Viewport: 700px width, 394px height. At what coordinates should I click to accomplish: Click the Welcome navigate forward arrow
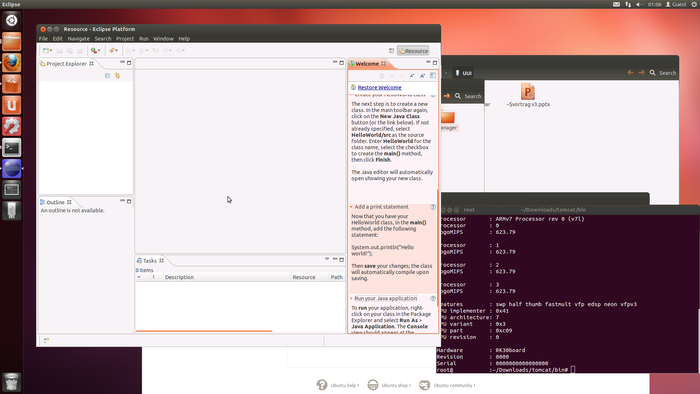point(402,76)
